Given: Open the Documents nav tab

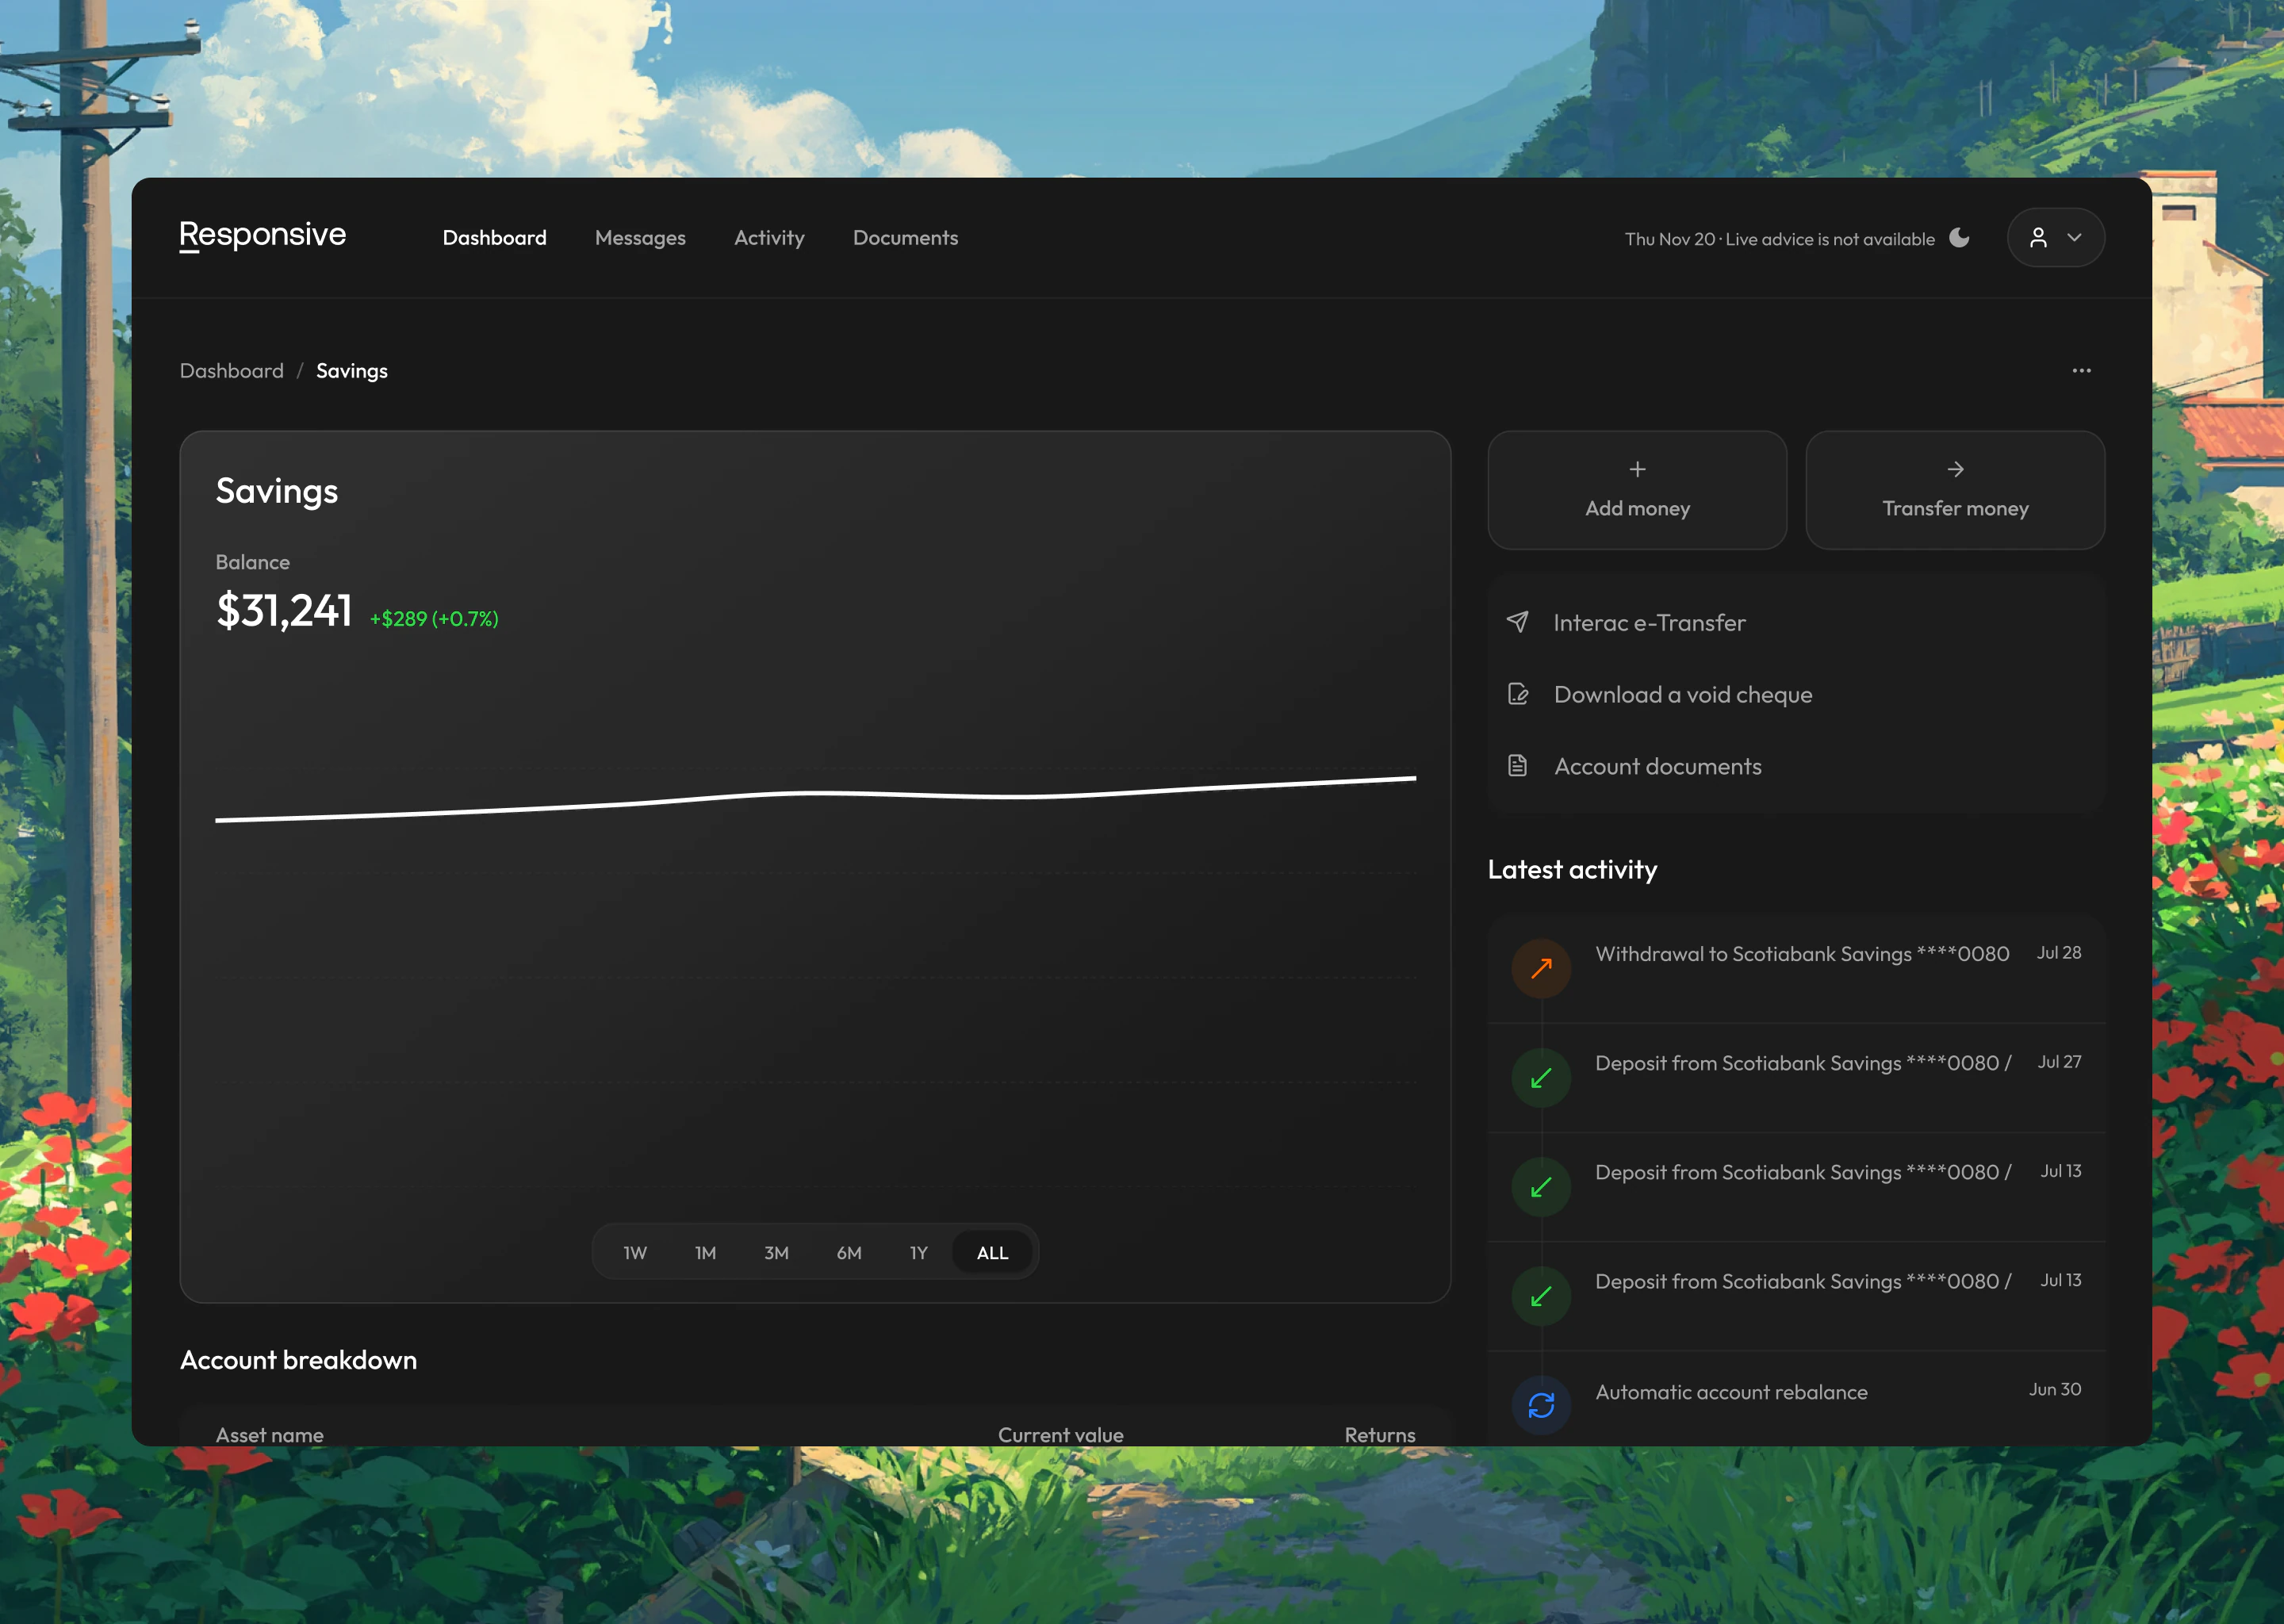Looking at the screenshot, I should [905, 238].
